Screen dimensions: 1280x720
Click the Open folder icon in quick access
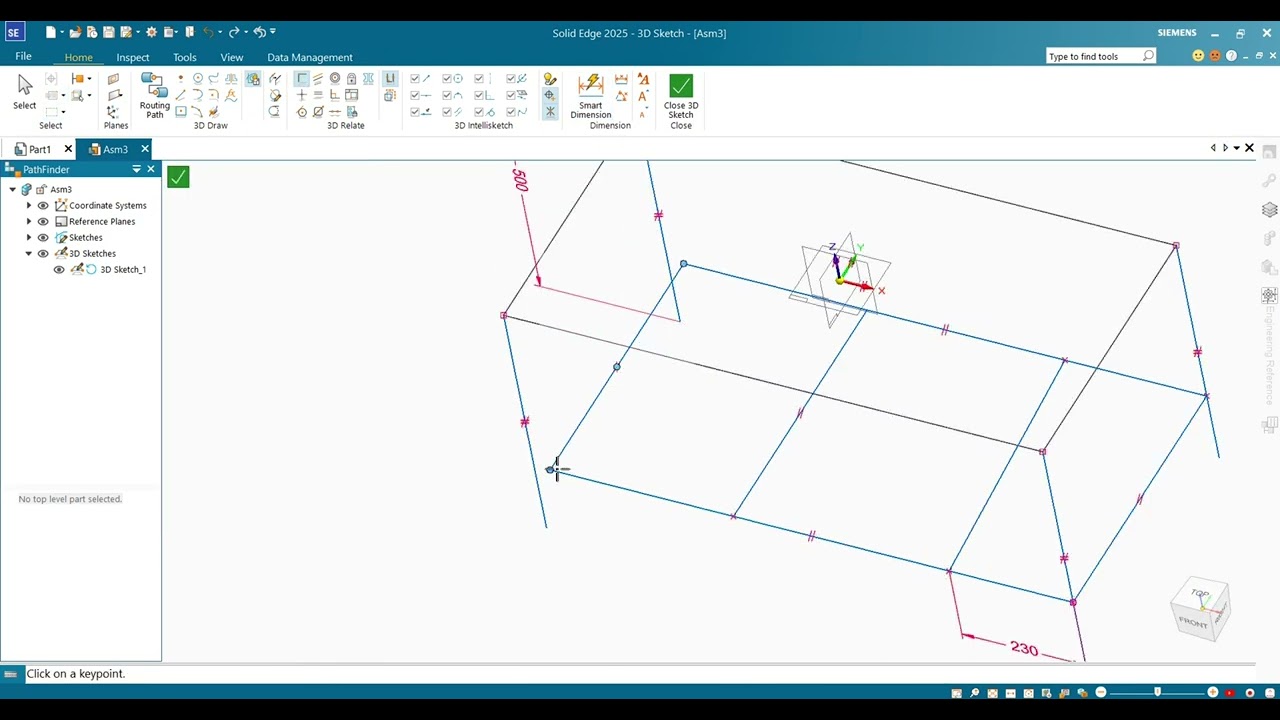pyautogui.click(x=75, y=32)
